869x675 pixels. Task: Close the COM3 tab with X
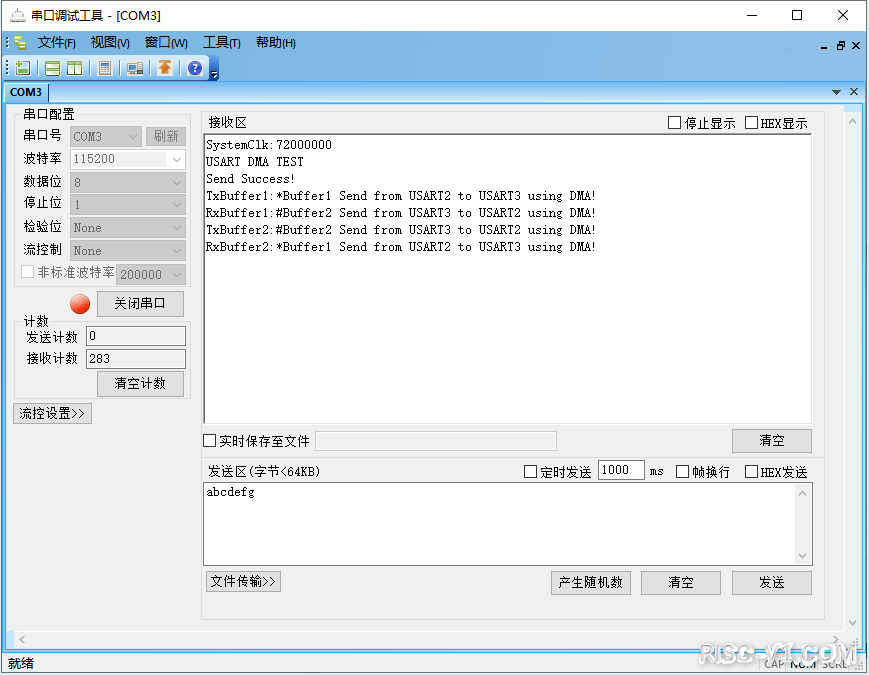(854, 91)
